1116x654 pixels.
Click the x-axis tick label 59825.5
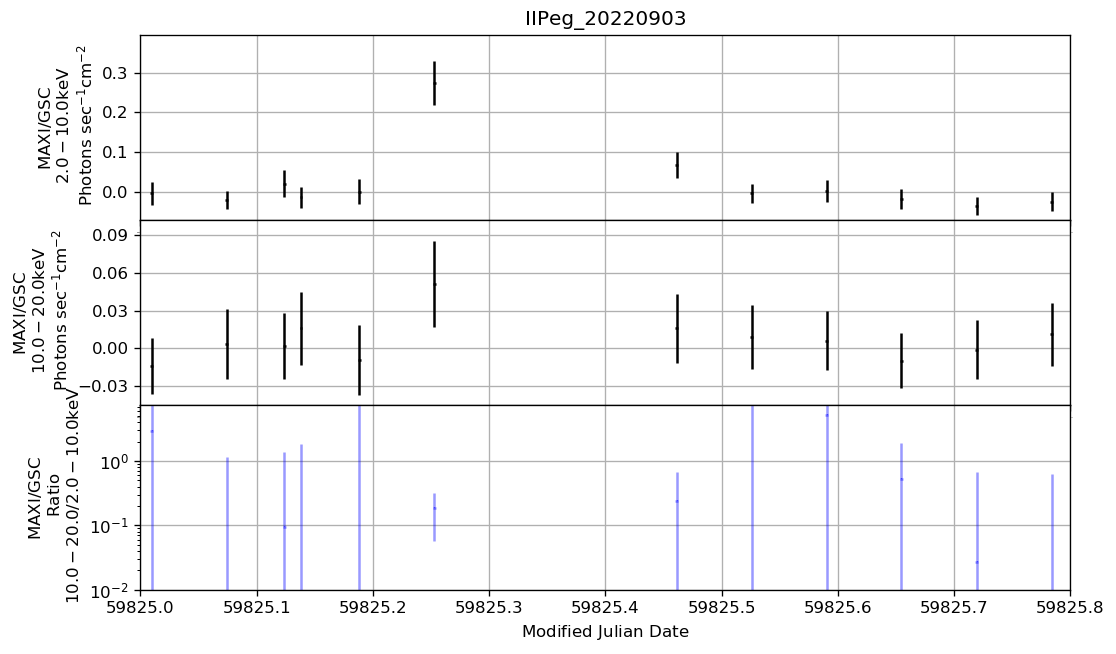point(722,607)
